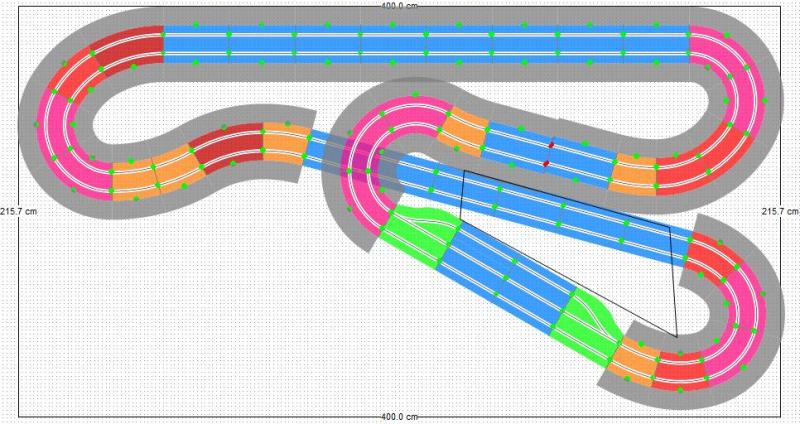
Task: Select the upper green lane-change track piece
Action: [418, 226]
